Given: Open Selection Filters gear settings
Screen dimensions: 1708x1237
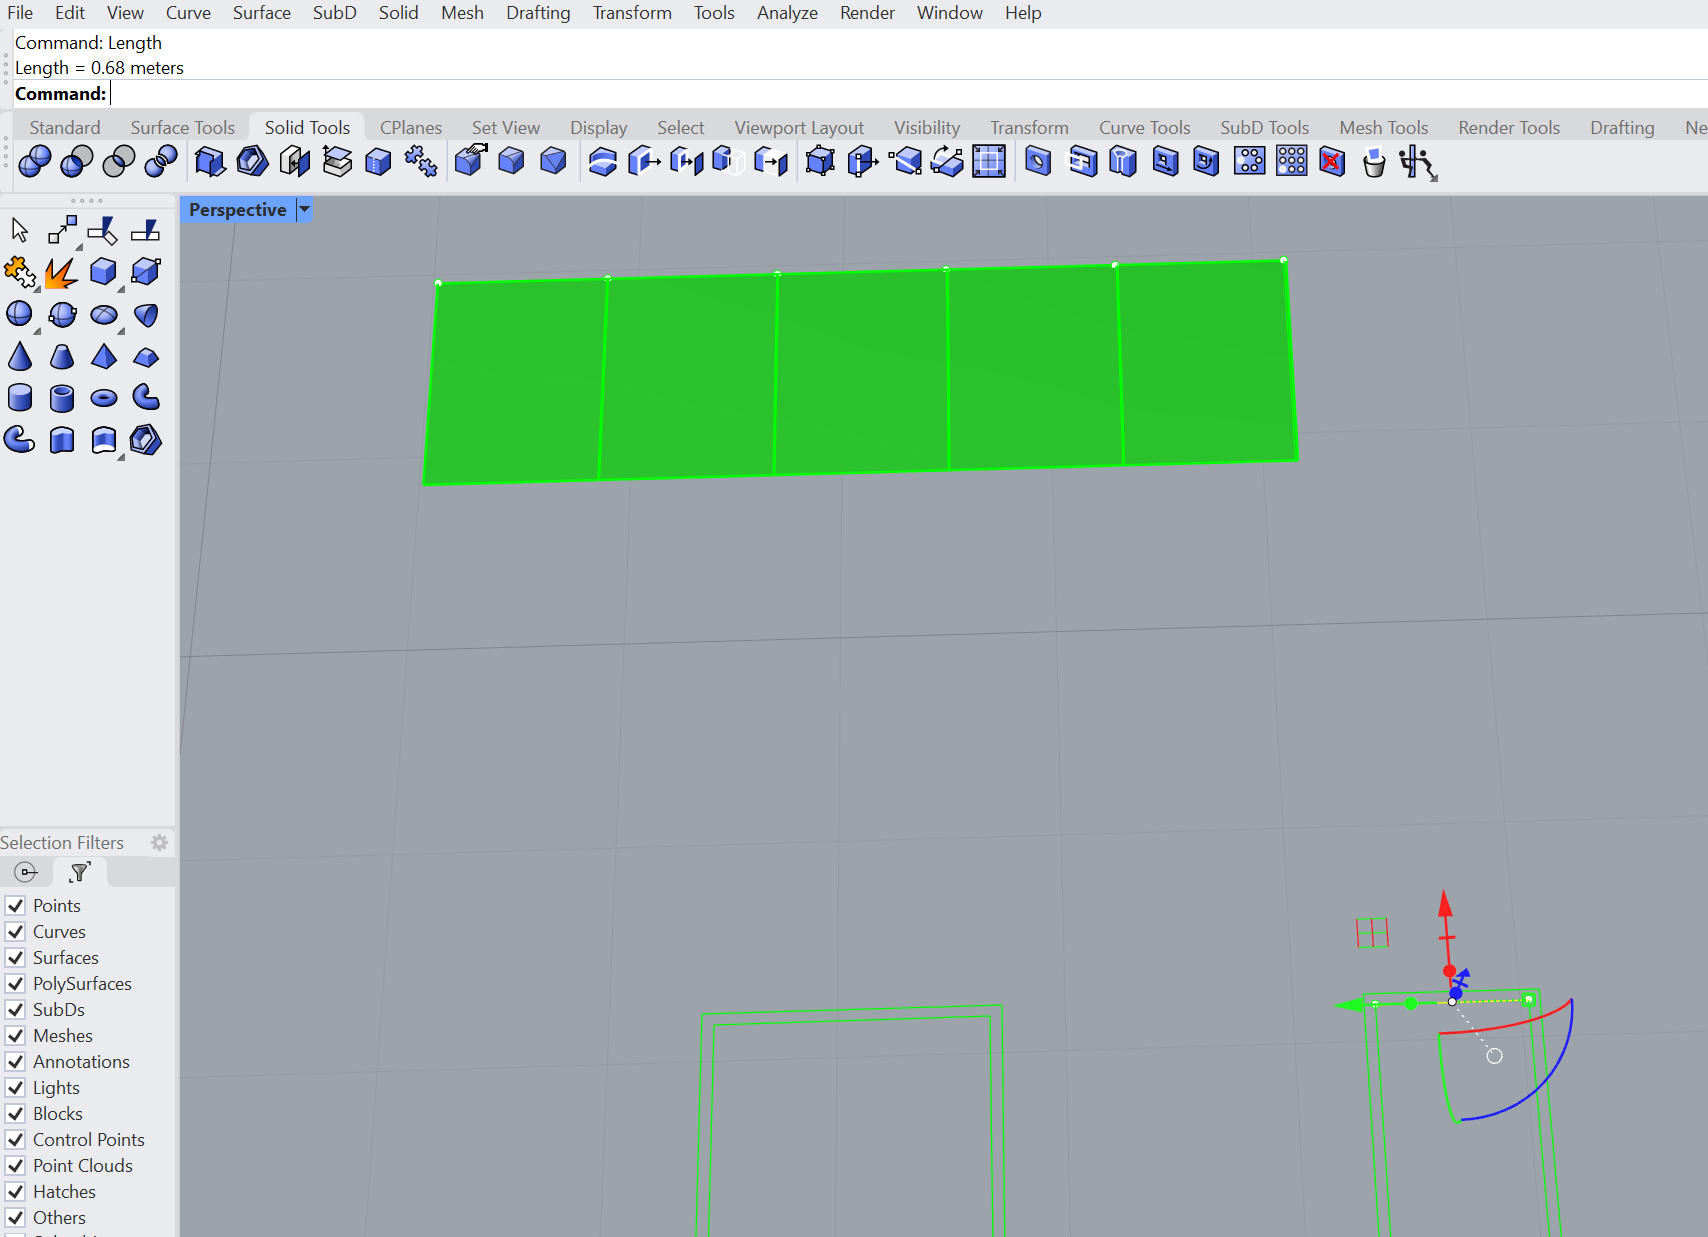Looking at the screenshot, I should pos(159,843).
